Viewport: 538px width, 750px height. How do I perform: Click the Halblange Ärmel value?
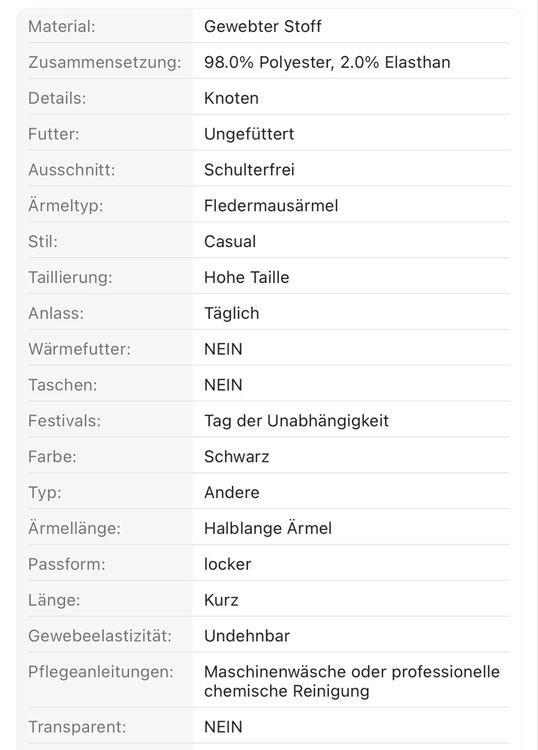point(268,529)
